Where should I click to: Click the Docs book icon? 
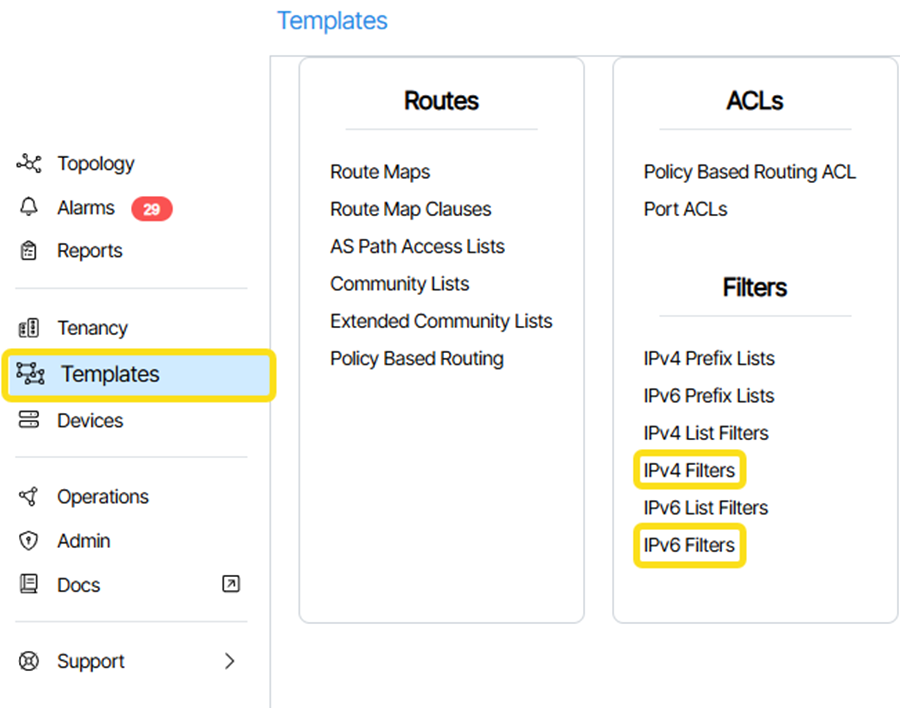tap(28, 585)
